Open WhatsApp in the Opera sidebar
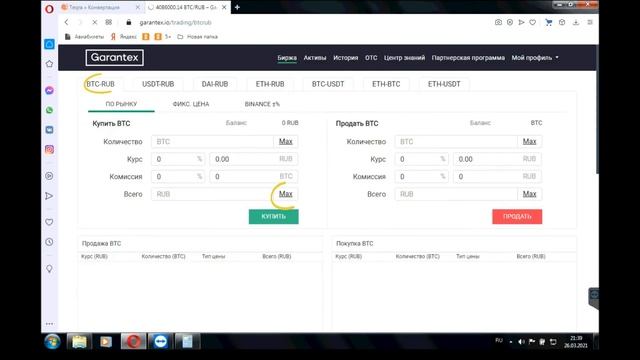The image size is (640, 360). tap(49, 110)
